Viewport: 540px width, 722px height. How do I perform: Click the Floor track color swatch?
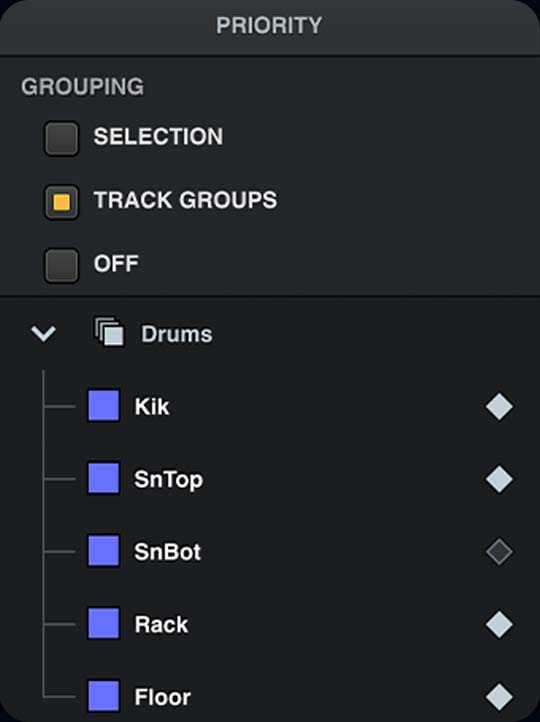click(x=104, y=696)
